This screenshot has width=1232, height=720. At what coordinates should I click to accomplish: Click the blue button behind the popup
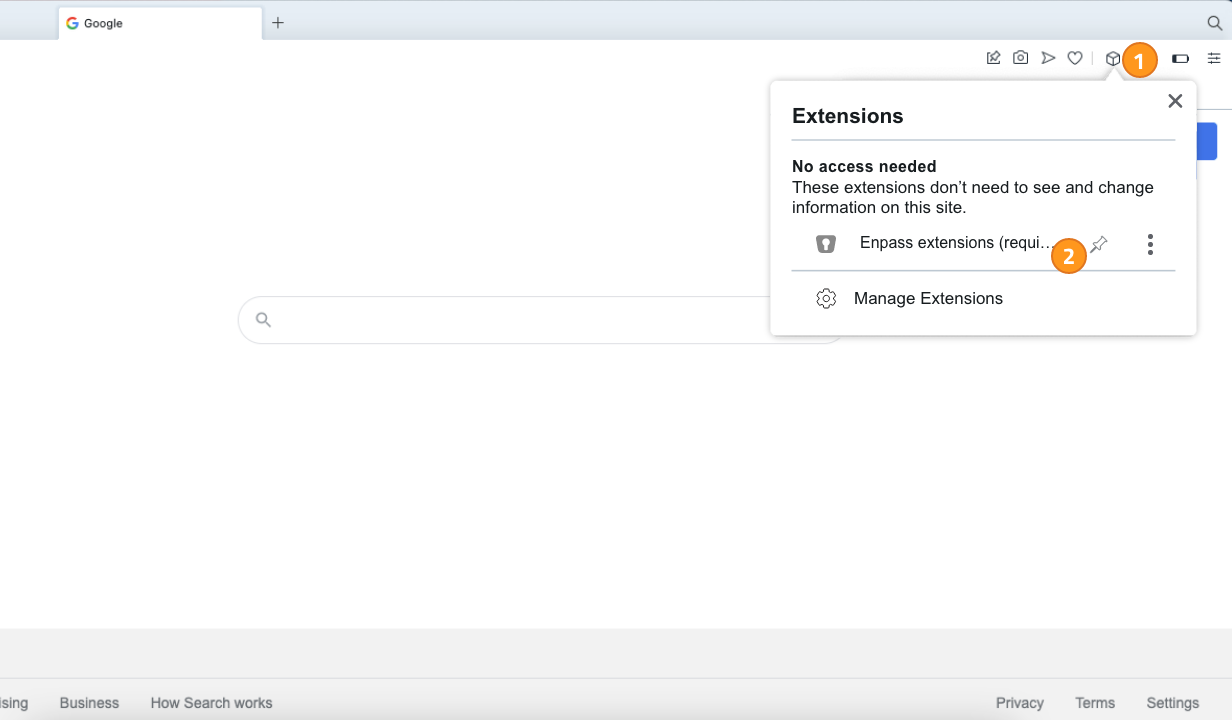click(1207, 141)
